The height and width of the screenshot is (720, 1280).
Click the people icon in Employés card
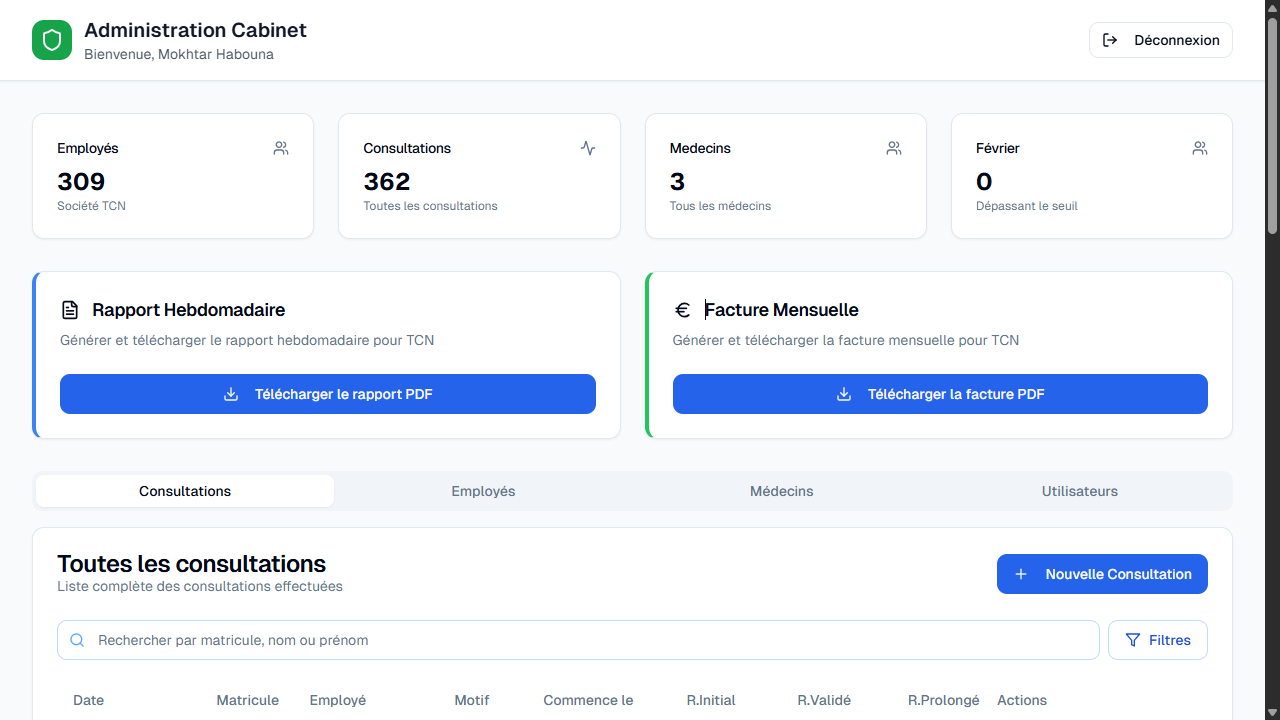[281, 148]
